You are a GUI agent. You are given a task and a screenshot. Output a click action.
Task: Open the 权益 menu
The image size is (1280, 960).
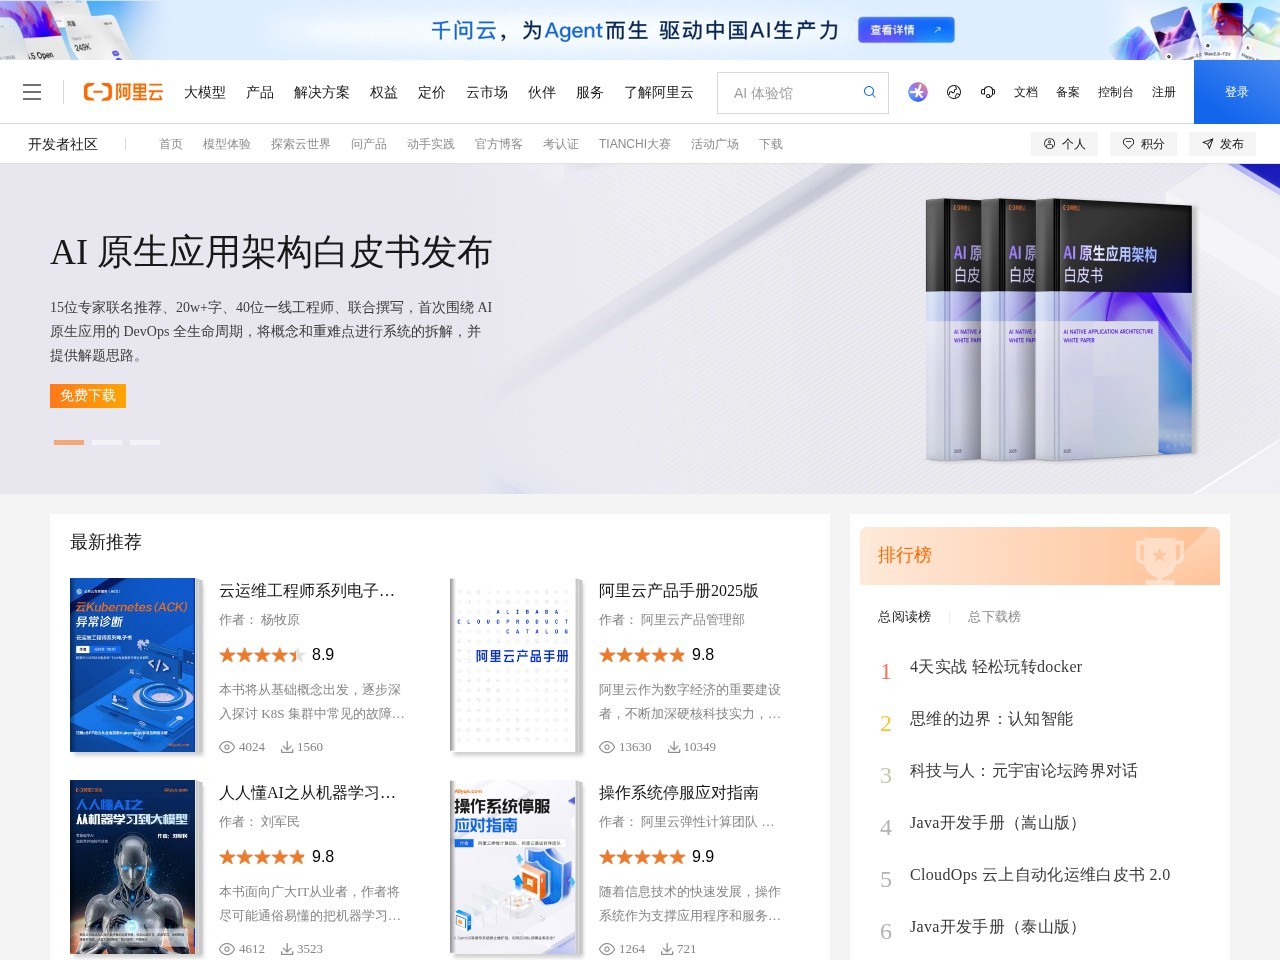384,92
